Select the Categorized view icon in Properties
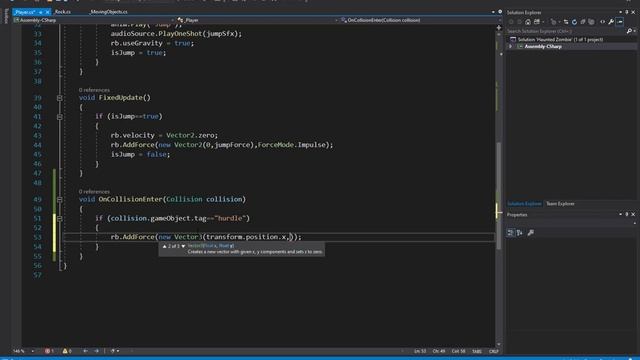Screen dimensions: 640x360 pyautogui.click(x=511, y=233)
